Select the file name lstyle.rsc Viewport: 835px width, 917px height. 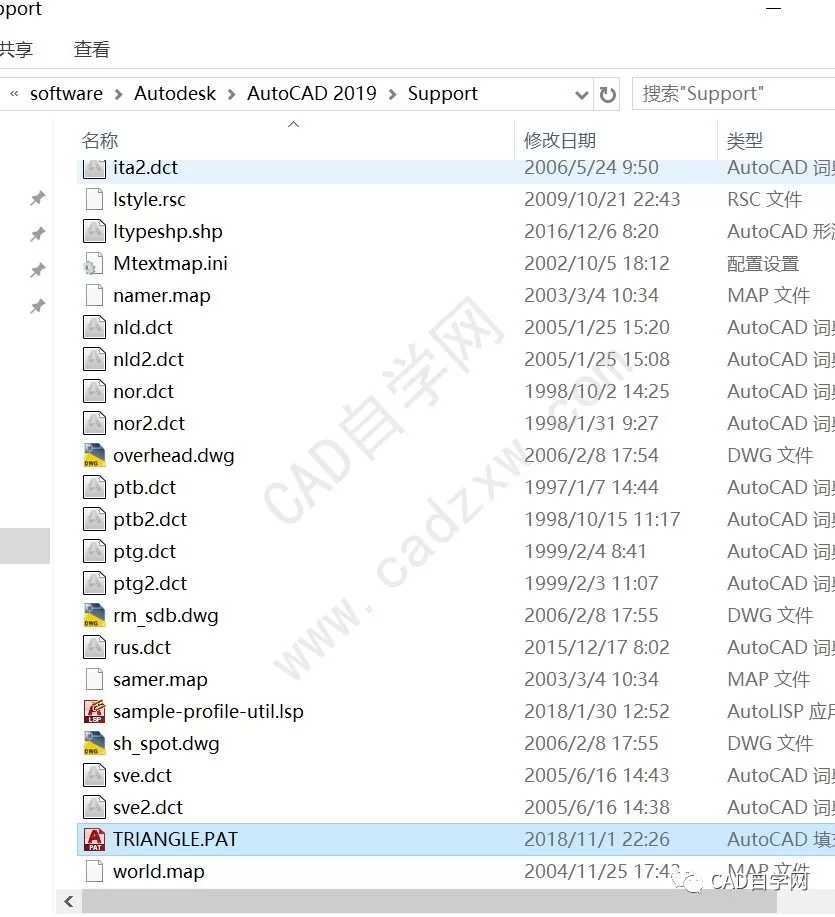[149, 199]
